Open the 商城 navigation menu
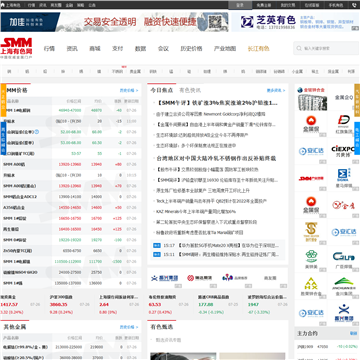360x360 pixels. (95, 48)
